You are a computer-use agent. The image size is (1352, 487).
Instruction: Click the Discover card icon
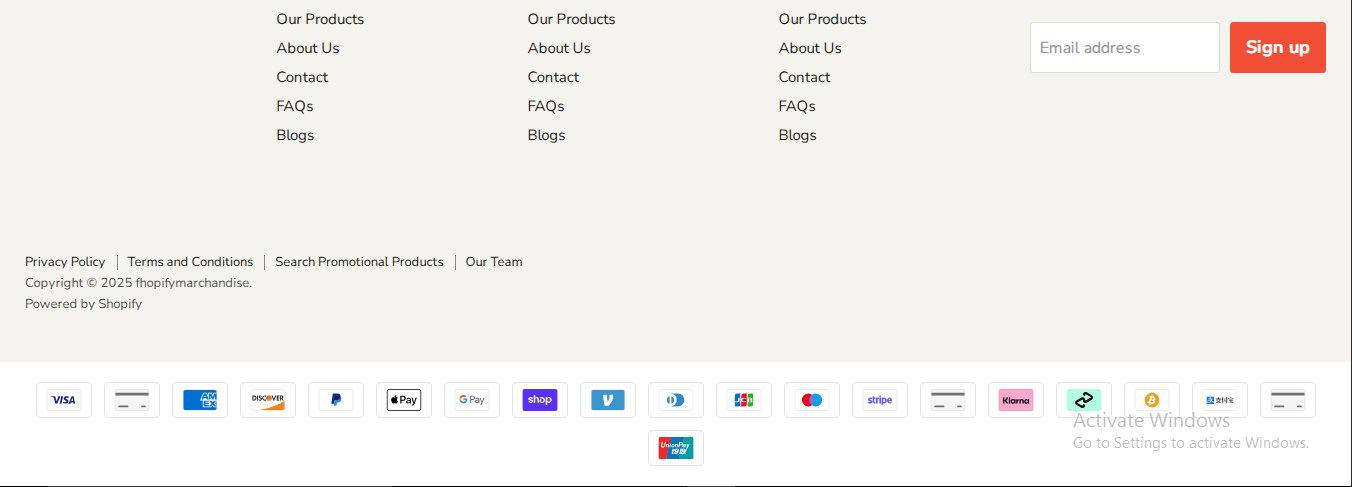[268, 400]
